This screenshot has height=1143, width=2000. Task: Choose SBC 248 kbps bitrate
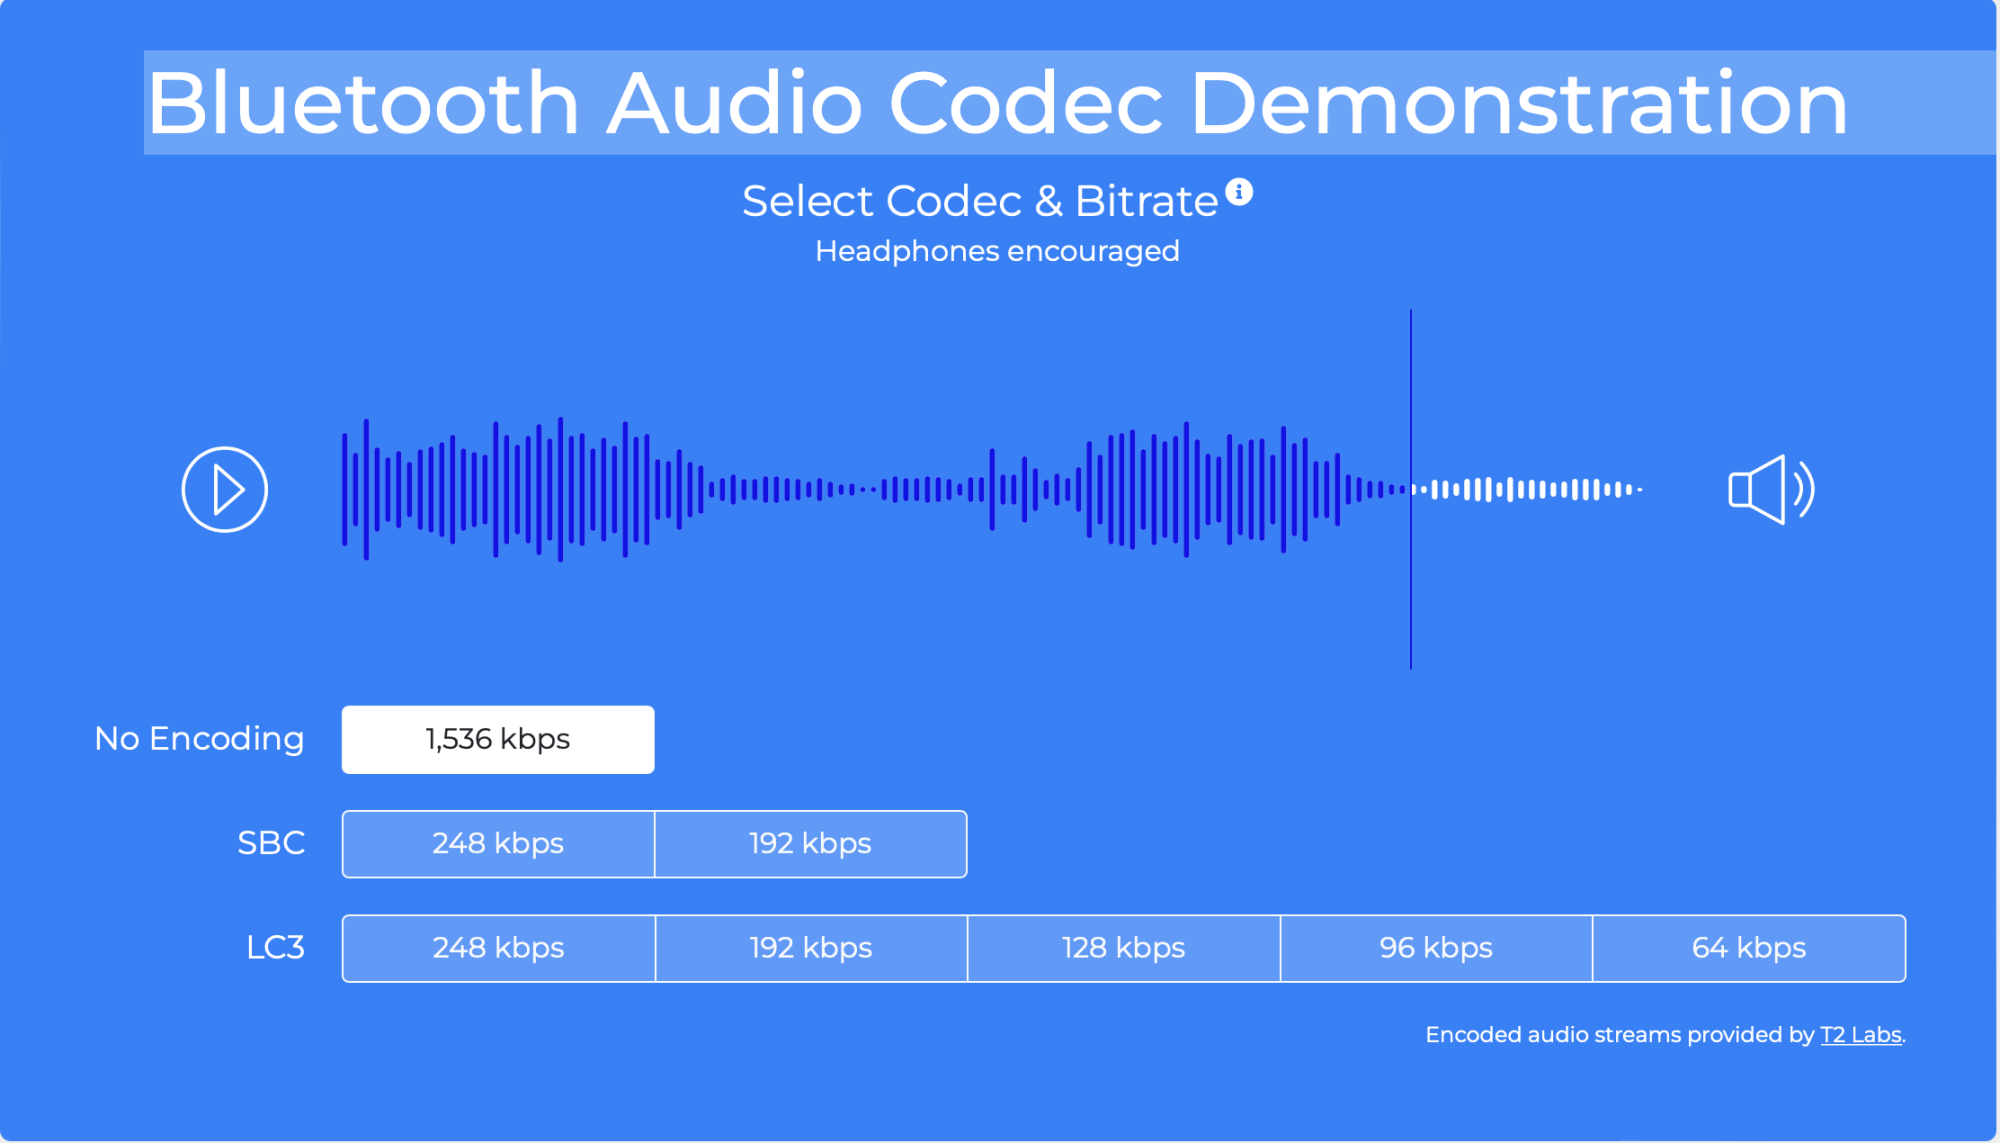[498, 844]
